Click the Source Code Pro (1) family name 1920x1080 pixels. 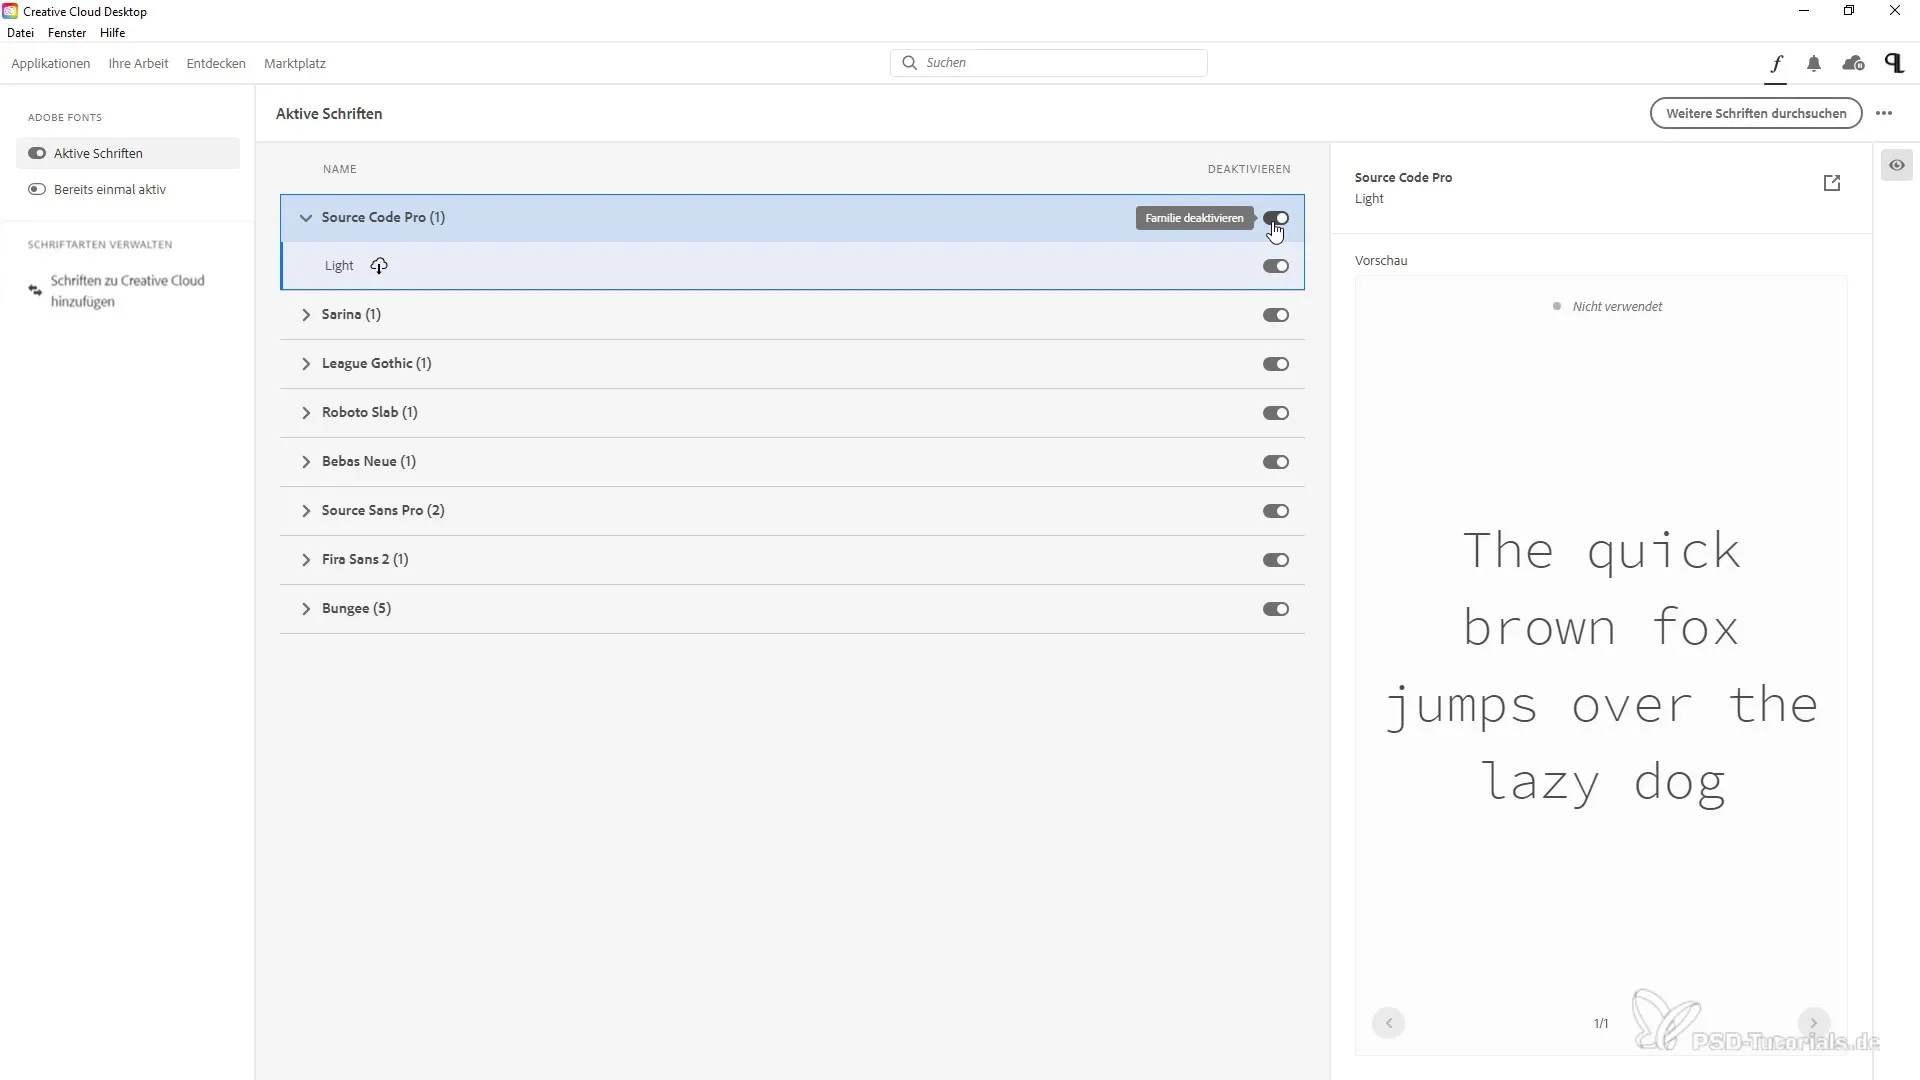coord(383,217)
